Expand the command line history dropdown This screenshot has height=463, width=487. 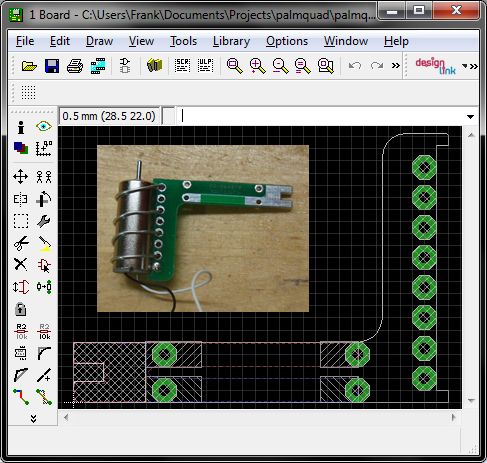[x=470, y=117]
